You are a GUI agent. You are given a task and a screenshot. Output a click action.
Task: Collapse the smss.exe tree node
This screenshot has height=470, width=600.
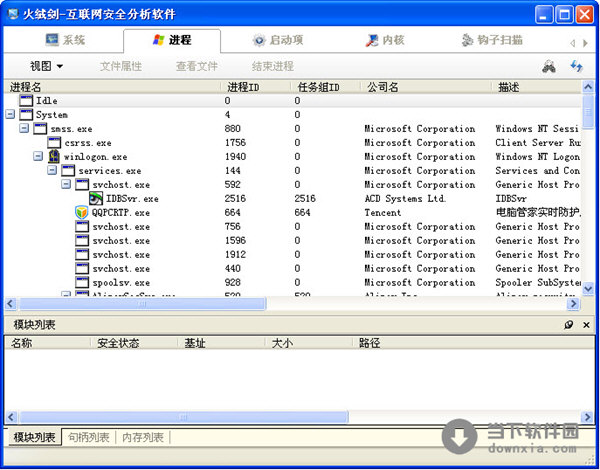click(24, 128)
